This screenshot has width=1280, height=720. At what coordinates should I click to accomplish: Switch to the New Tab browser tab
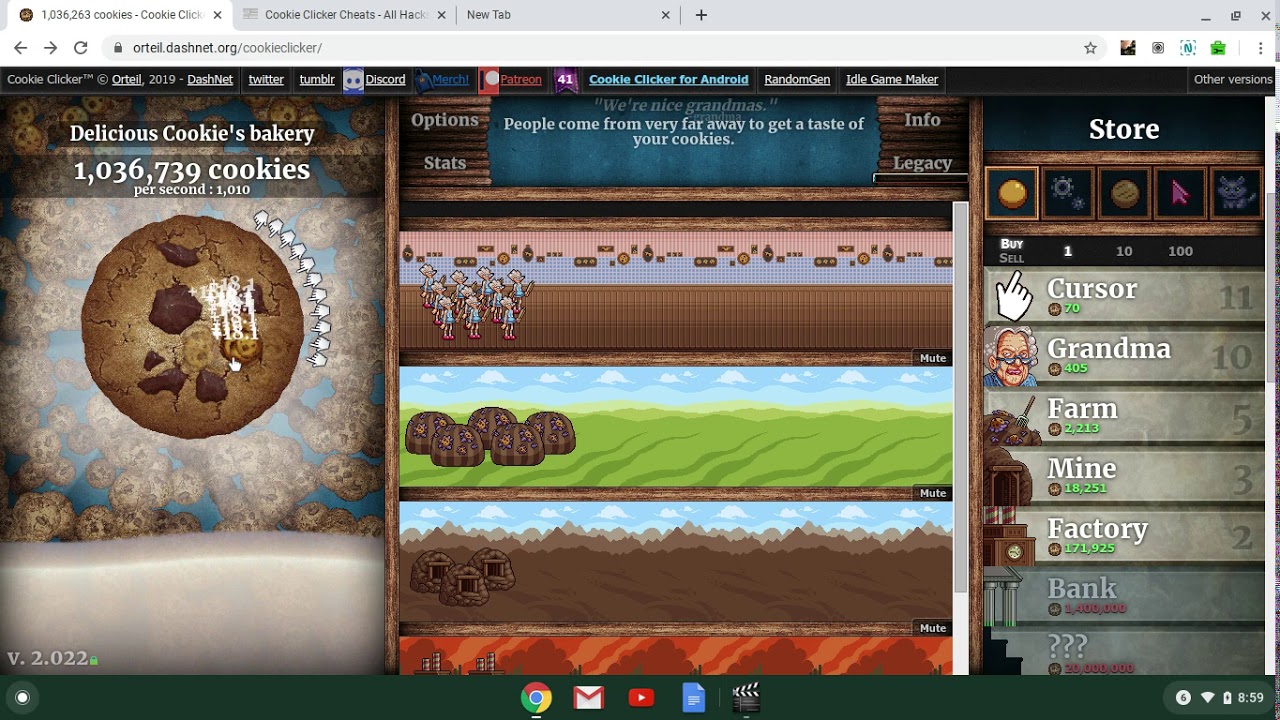(568, 15)
